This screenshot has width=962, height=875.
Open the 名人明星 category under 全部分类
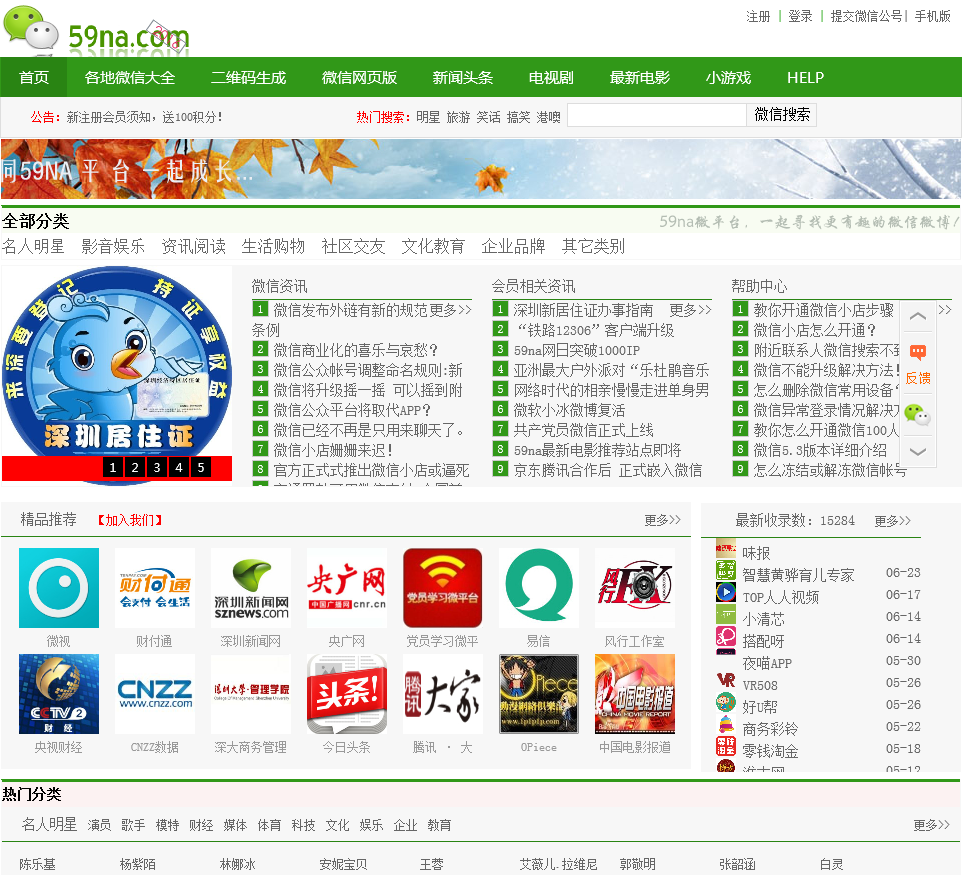tap(33, 247)
